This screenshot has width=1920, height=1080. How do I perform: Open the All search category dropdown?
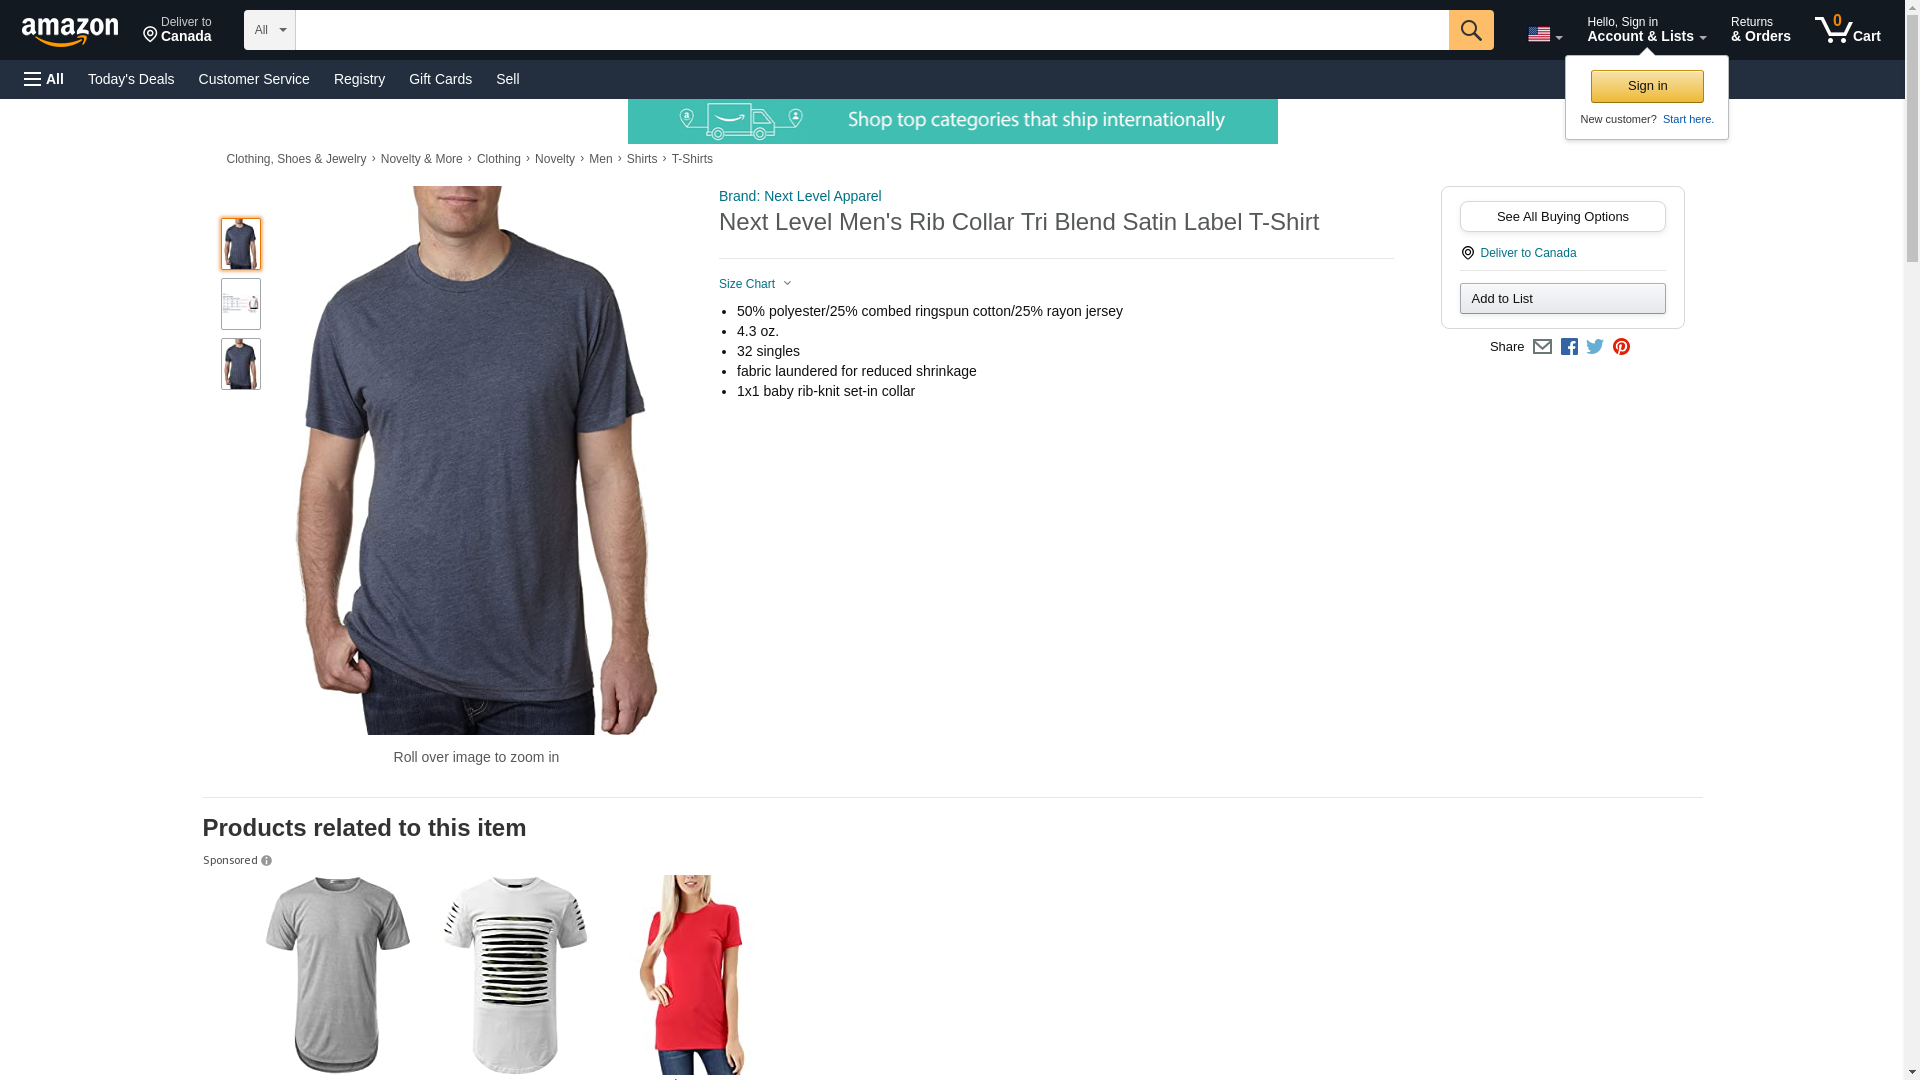(x=270, y=30)
